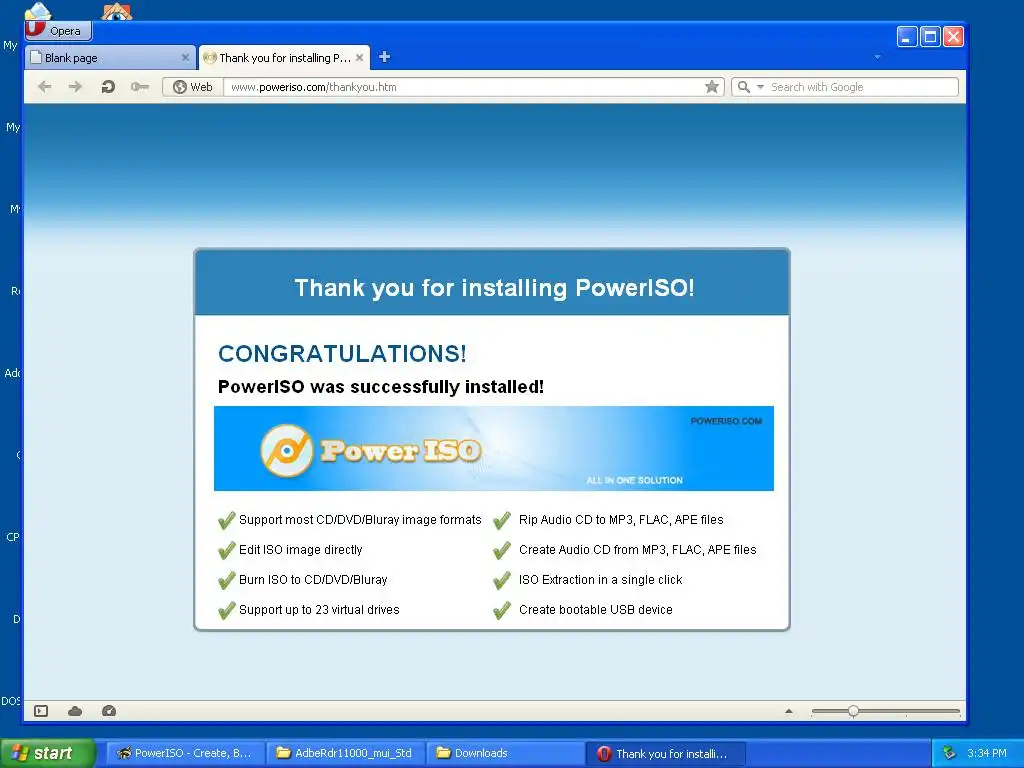This screenshot has width=1024, height=768.
Task: Minimize the Opera window
Action: coord(907,37)
